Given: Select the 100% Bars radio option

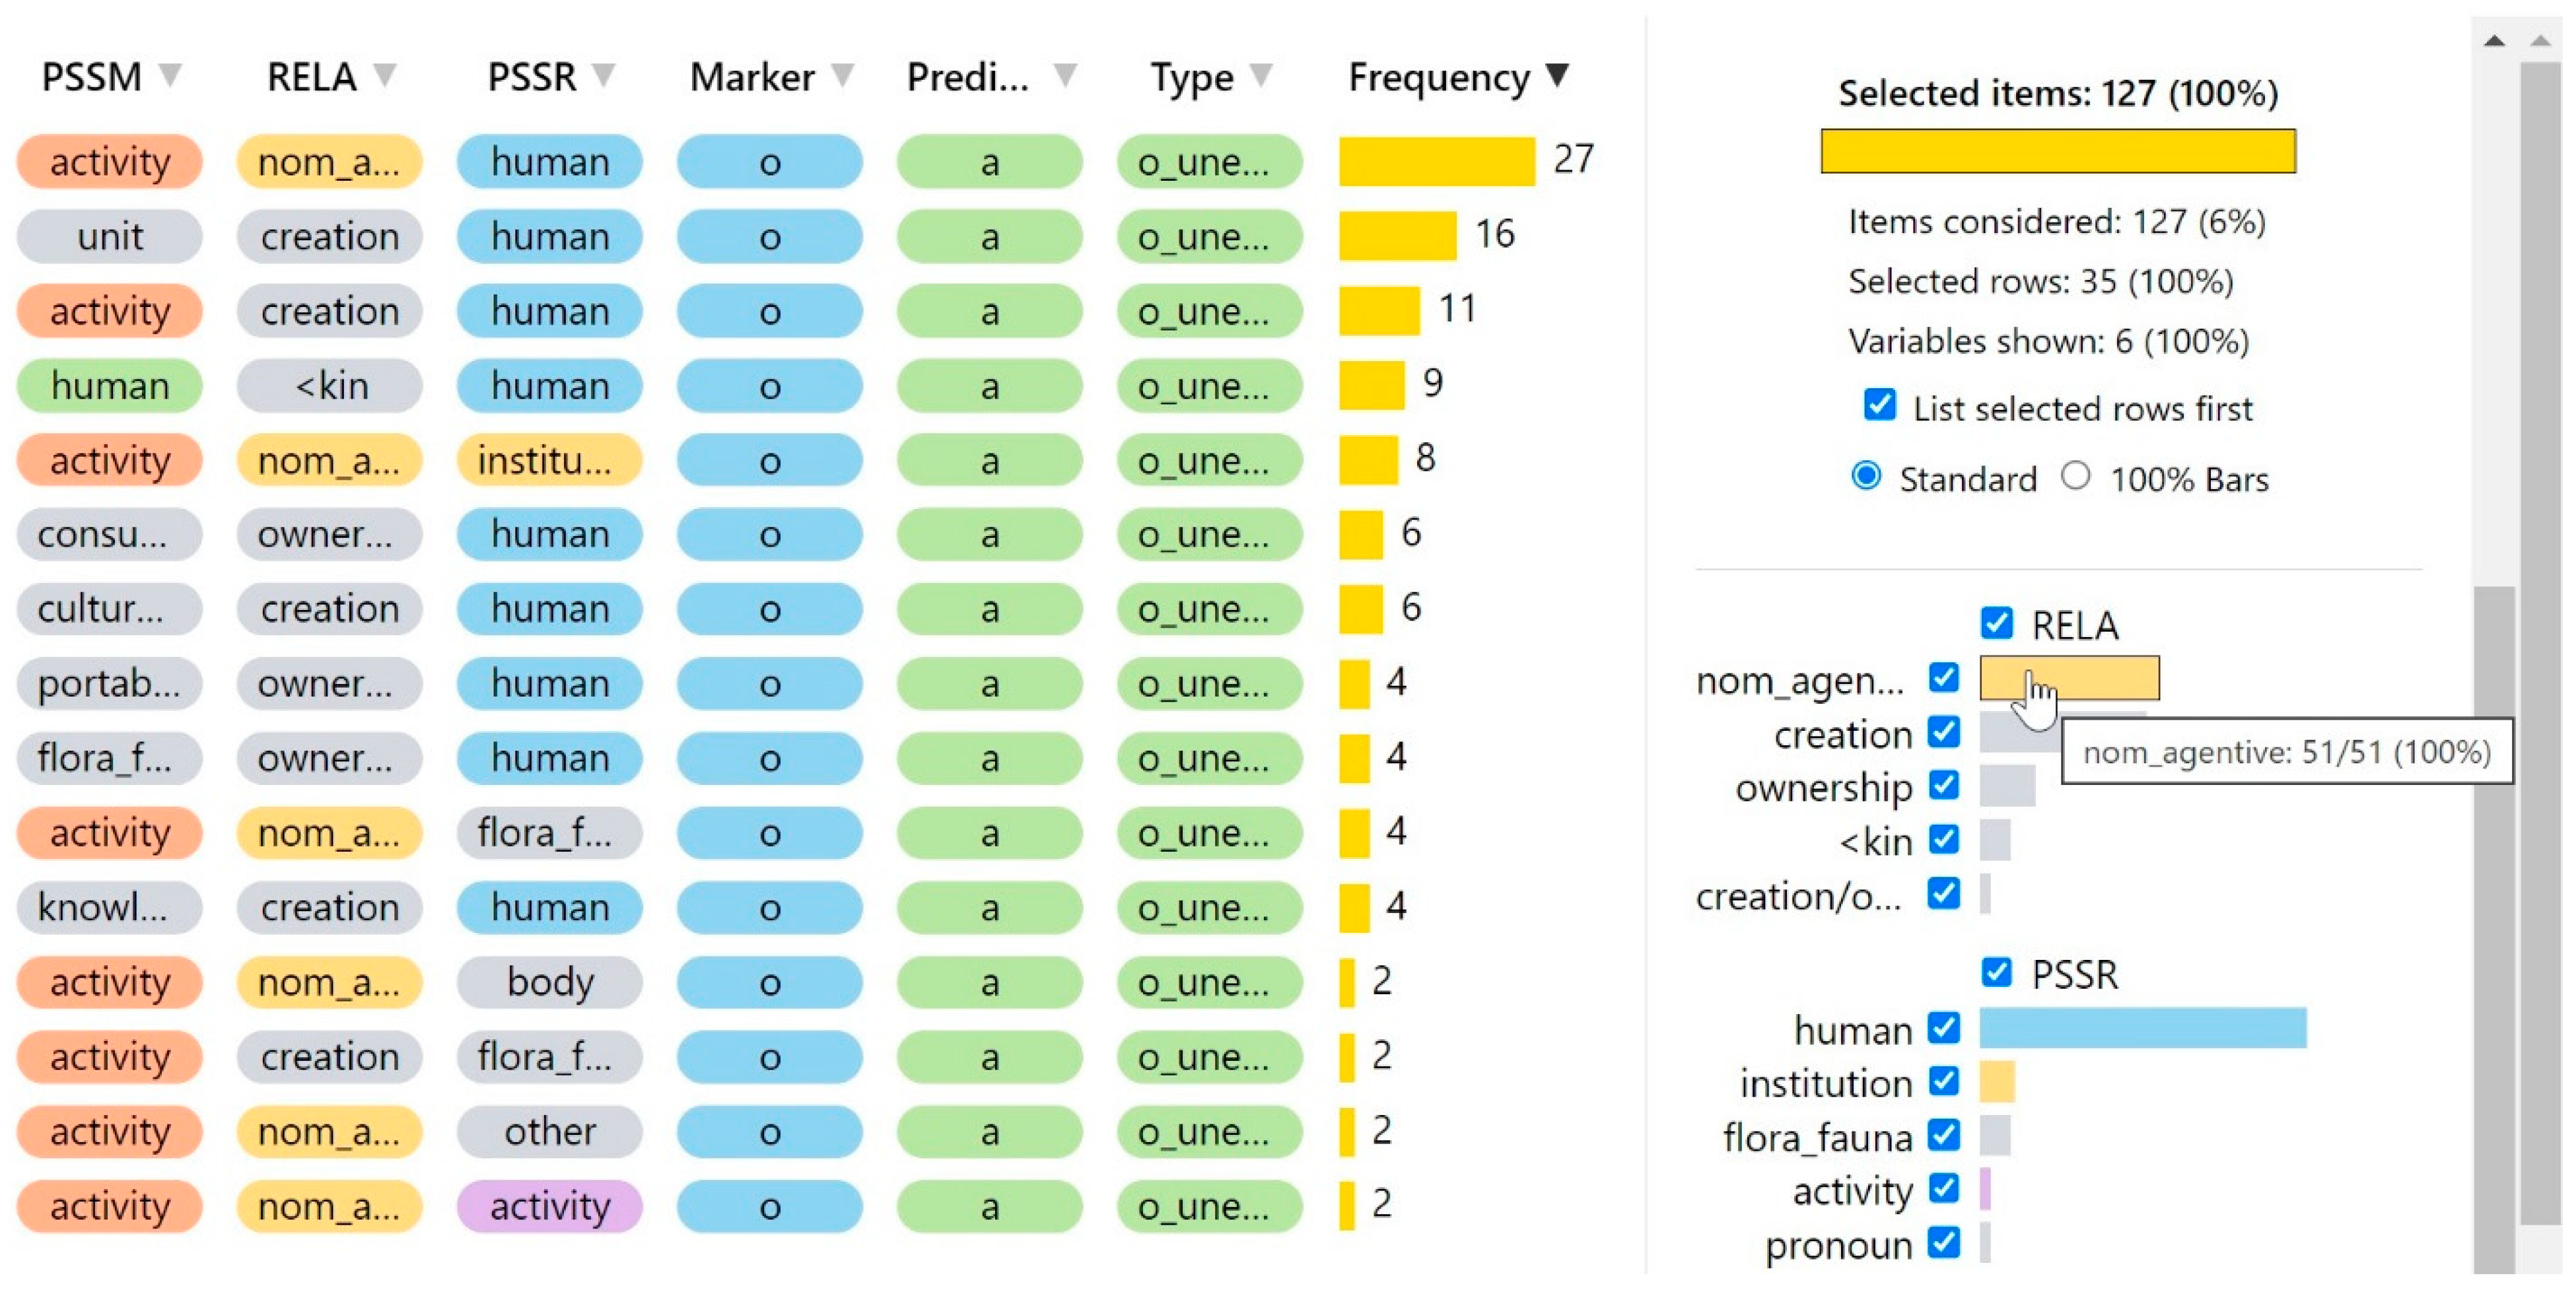Looking at the screenshot, I should 2076,476.
